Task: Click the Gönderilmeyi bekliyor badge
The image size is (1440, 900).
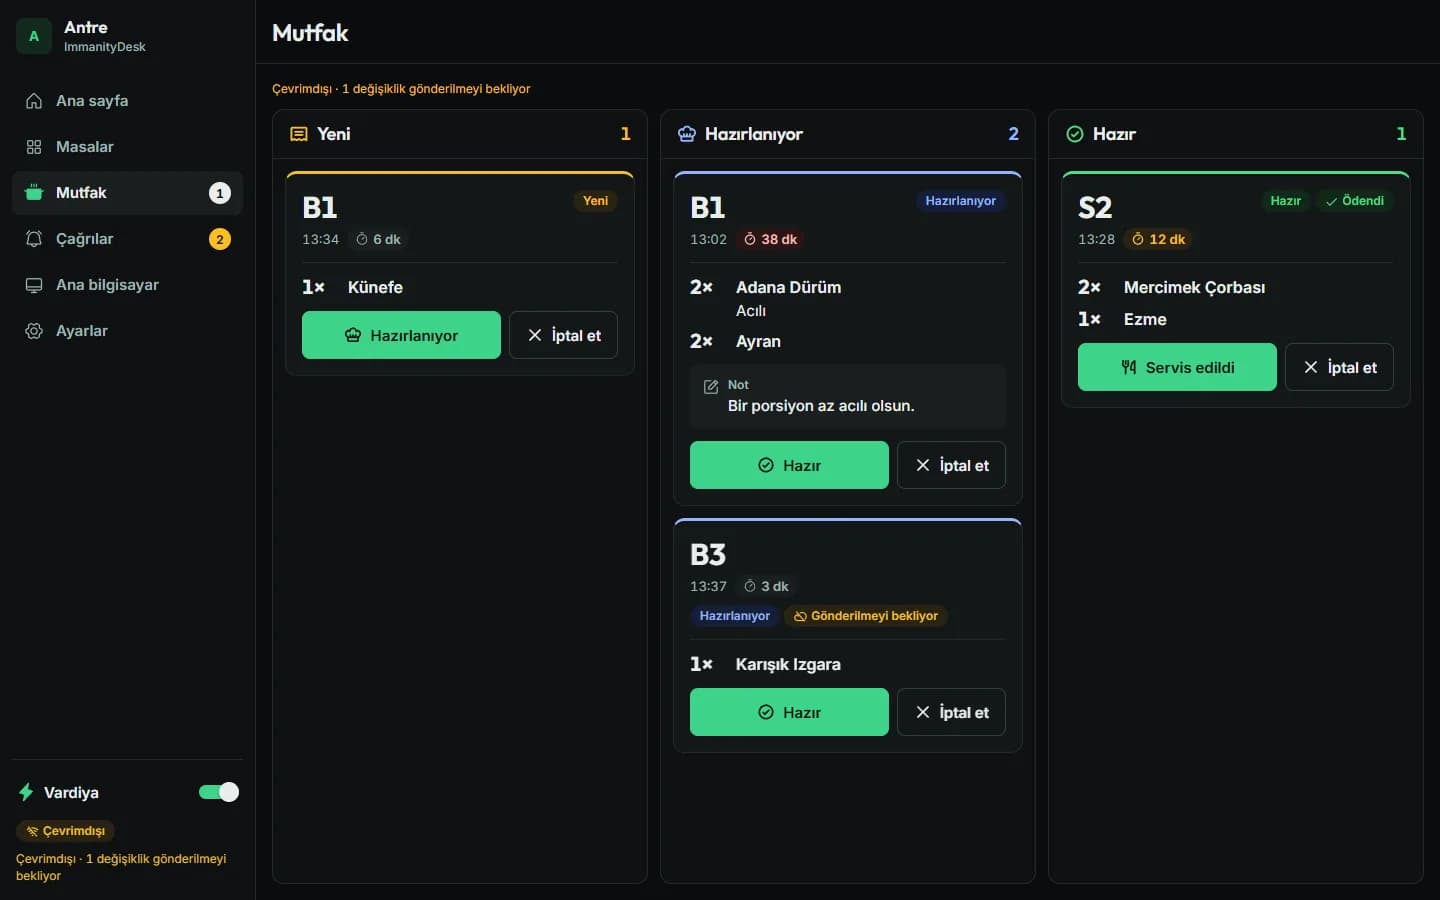Action: [866, 616]
